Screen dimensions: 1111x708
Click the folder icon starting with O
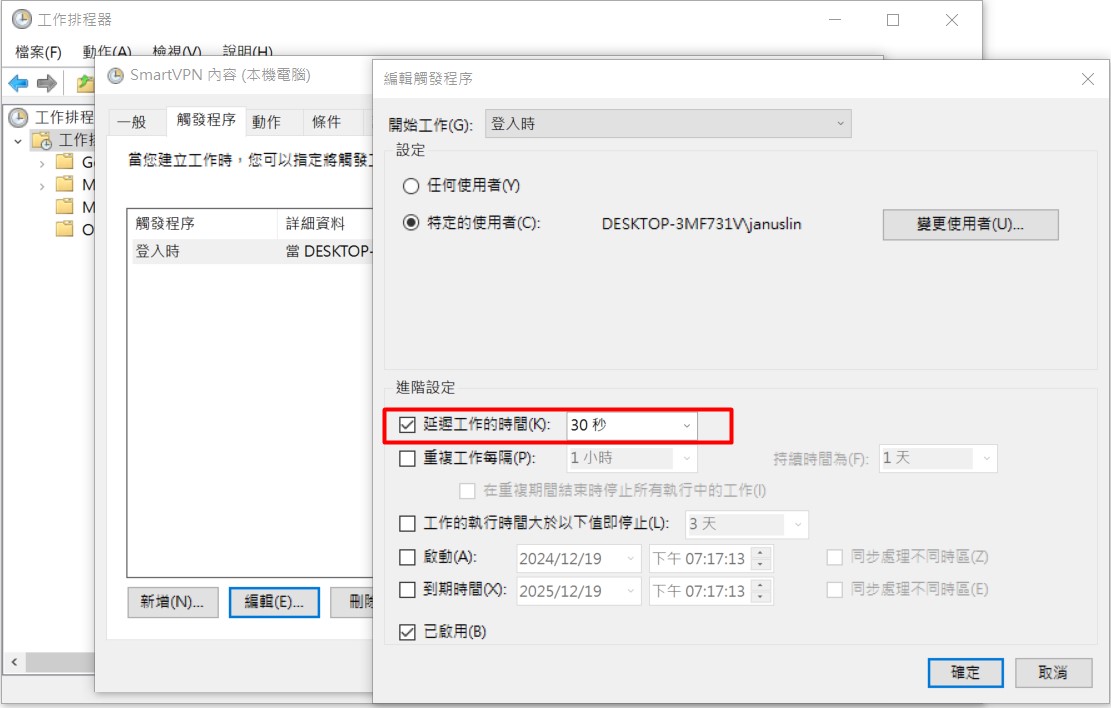(65, 228)
